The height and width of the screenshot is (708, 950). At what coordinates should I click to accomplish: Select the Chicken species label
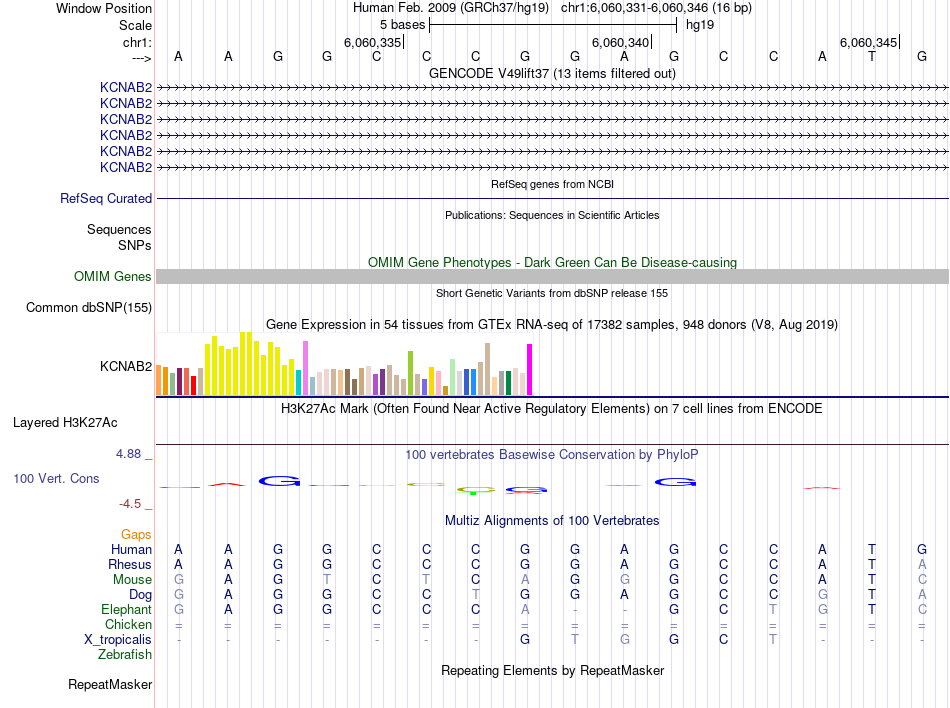[x=128, y=624]
